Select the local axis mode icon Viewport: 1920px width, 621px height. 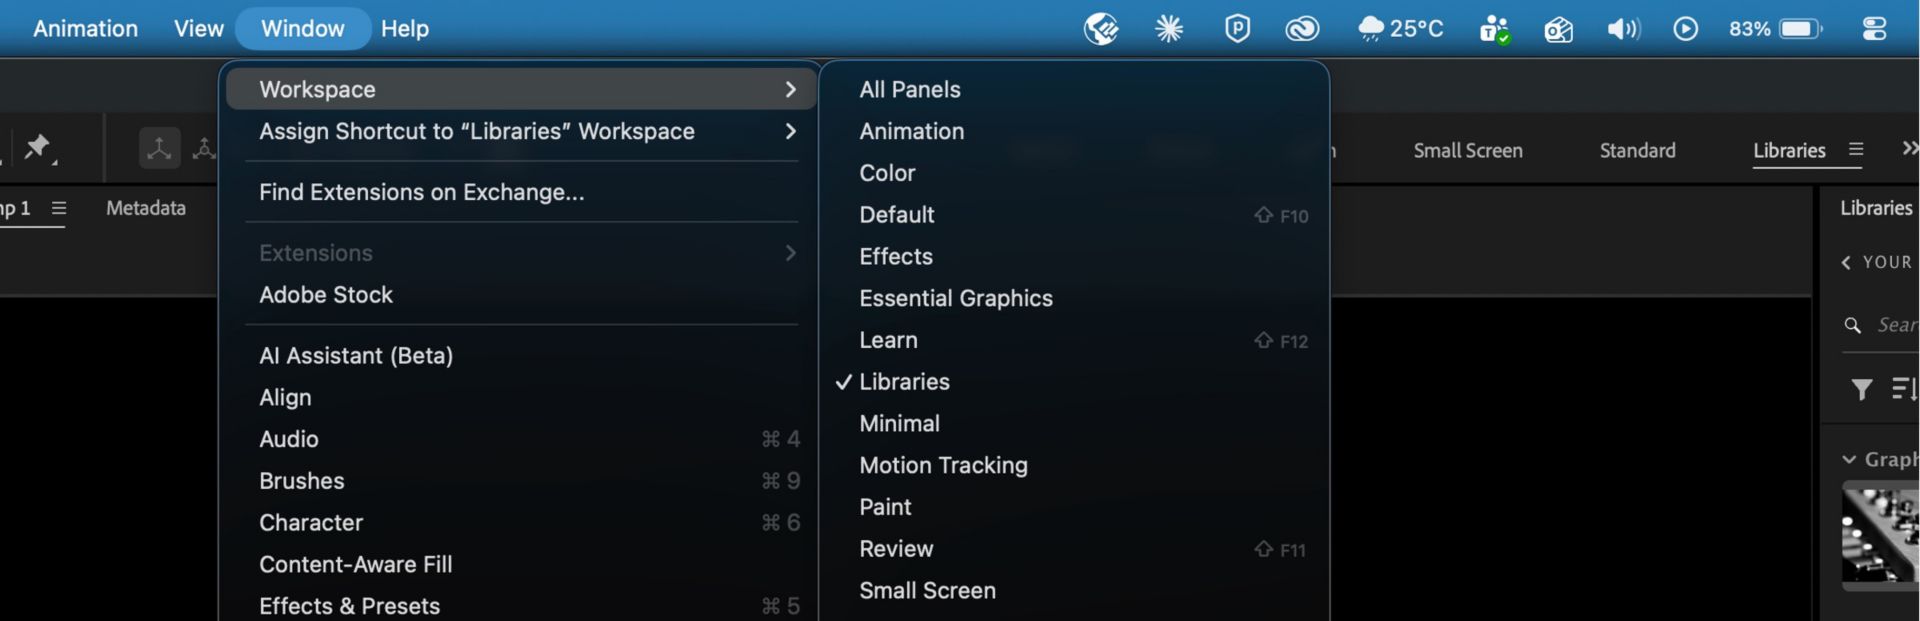point(159,148)
